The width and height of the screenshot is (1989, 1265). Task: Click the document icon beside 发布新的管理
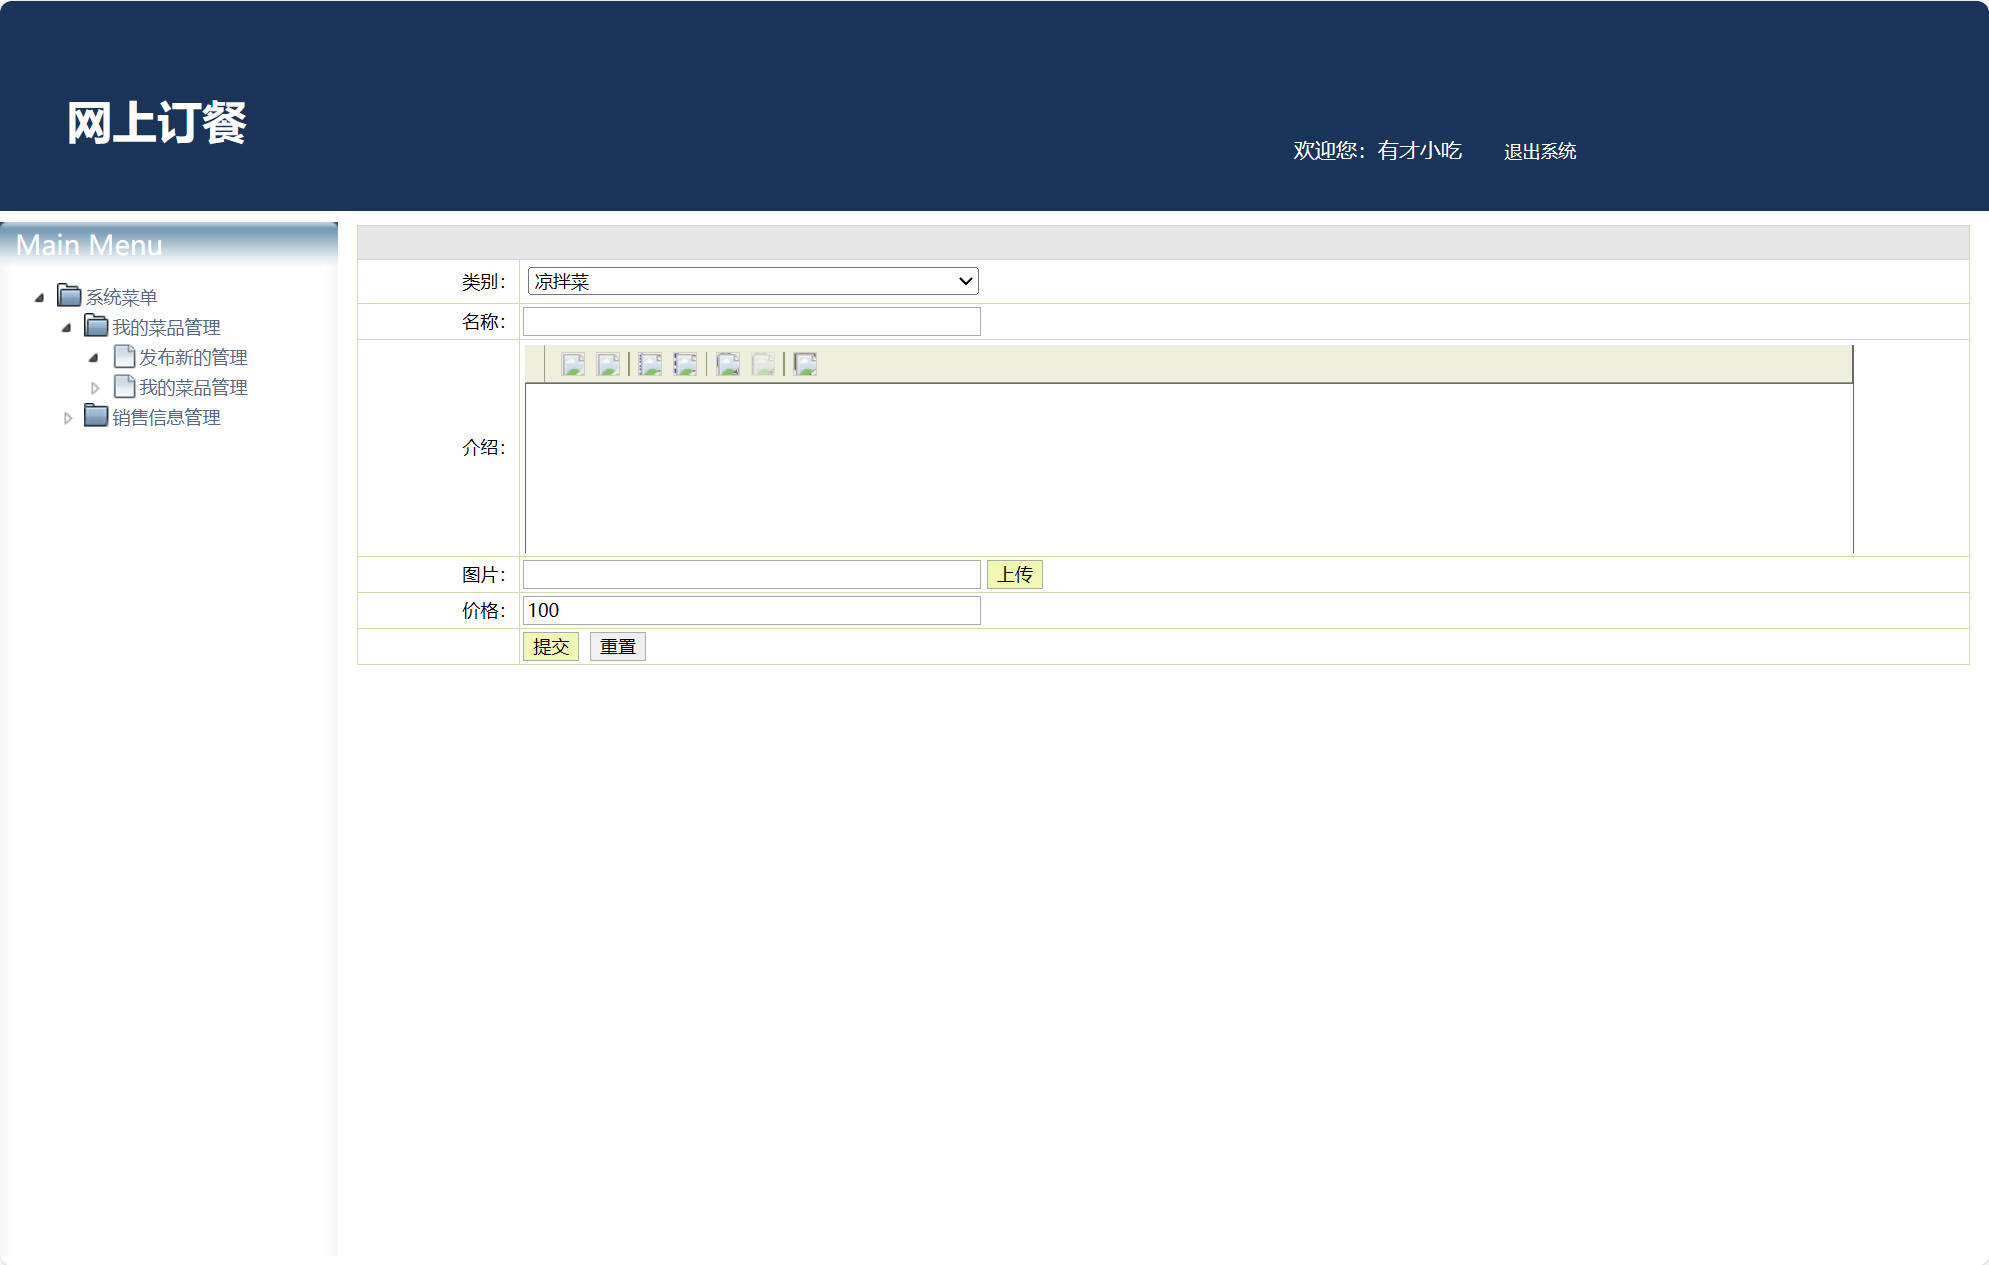(124, 356)
